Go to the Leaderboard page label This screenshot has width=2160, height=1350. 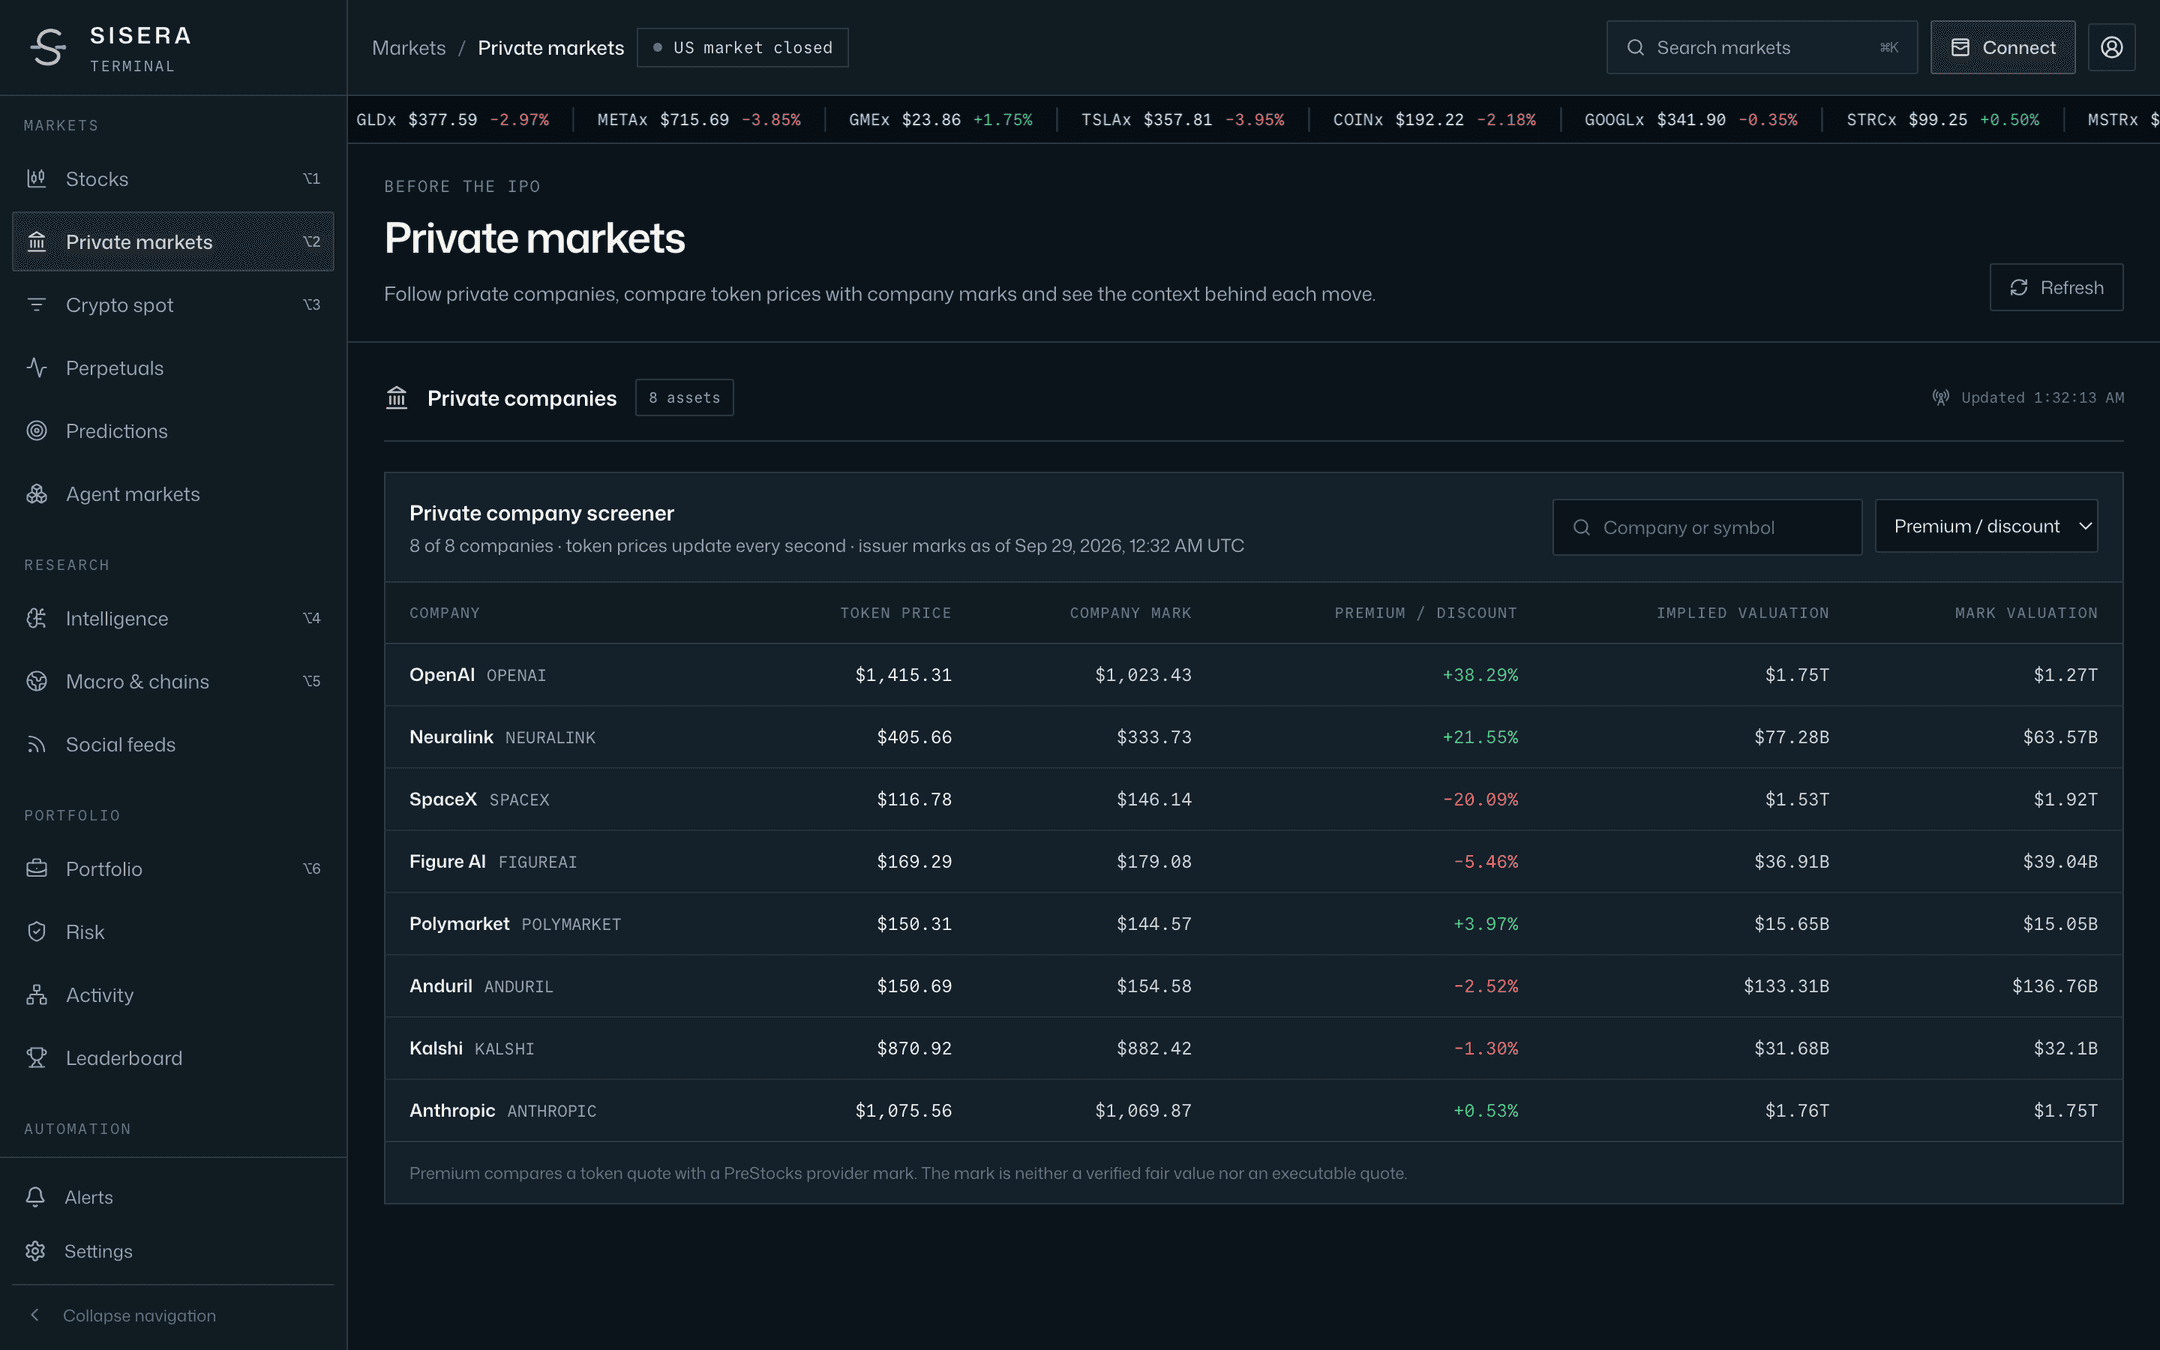point(124,1058)
